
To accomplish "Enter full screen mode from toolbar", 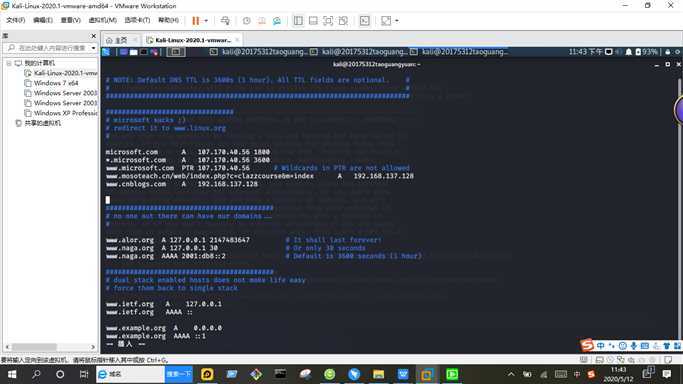I will click(328, 20).
